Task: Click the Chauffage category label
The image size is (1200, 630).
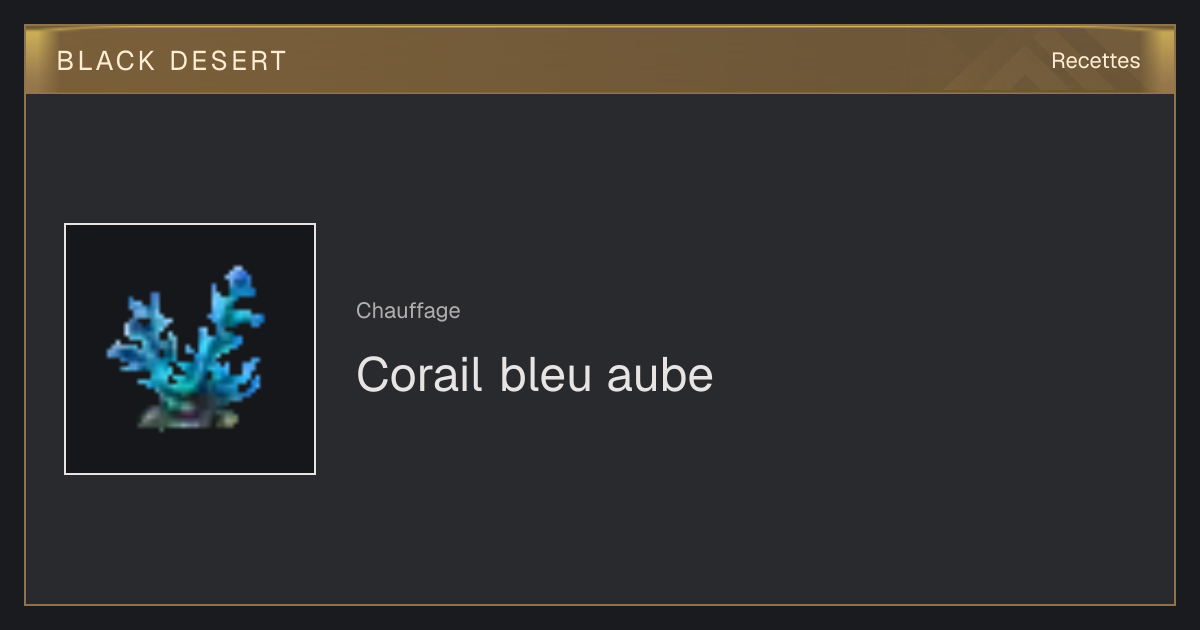Action: 408,311
